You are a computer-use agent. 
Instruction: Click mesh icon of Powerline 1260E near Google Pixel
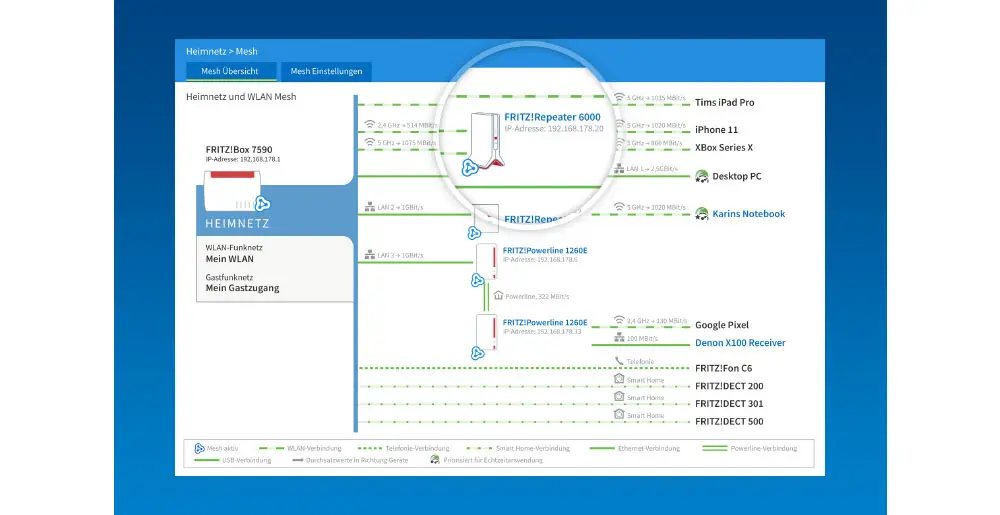click(477, 353)
